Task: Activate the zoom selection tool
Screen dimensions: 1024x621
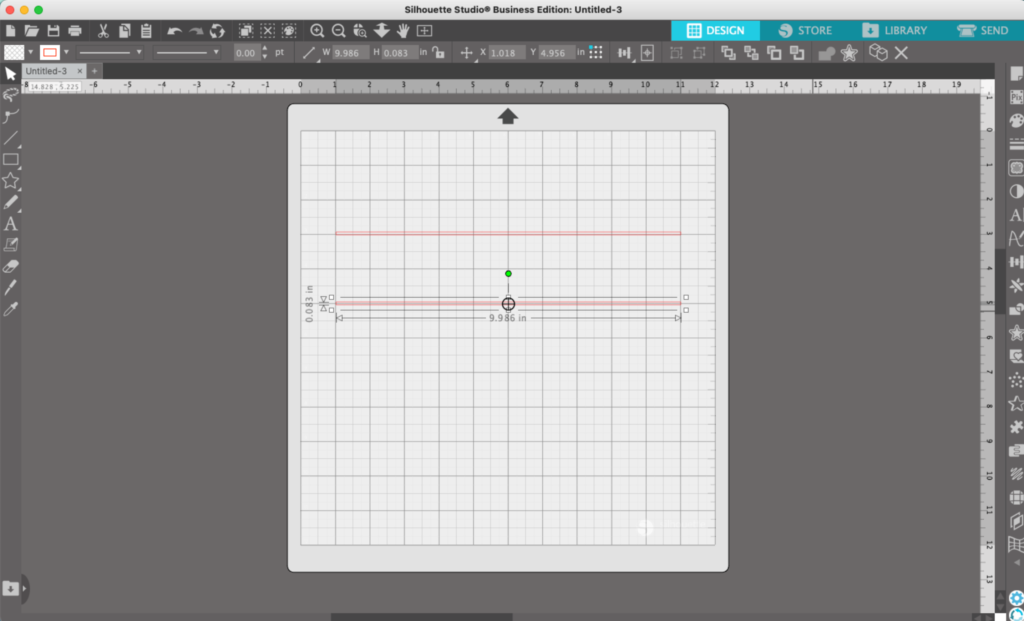Action: (x=360, y=31)
